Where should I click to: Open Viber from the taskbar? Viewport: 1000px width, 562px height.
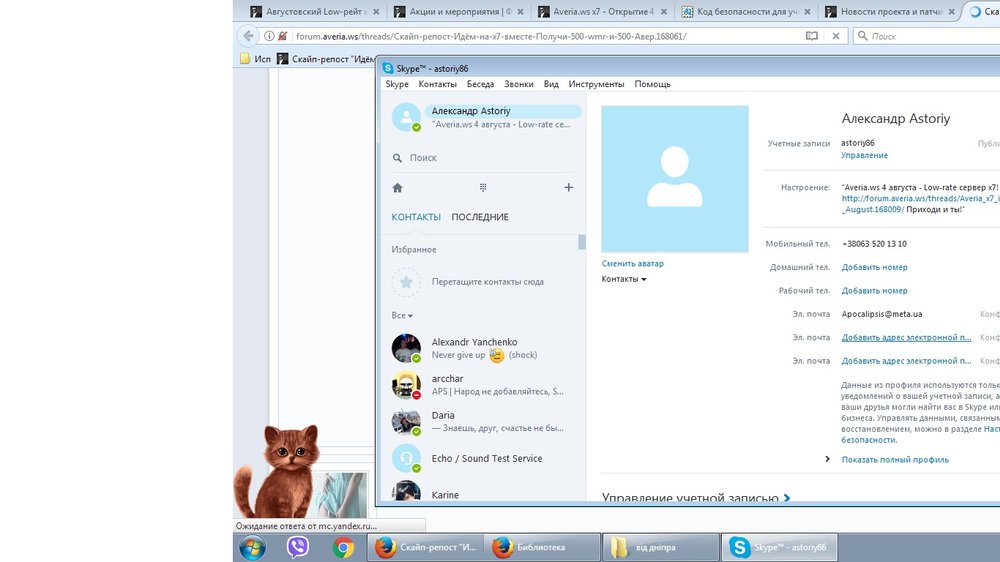(298, 547)
